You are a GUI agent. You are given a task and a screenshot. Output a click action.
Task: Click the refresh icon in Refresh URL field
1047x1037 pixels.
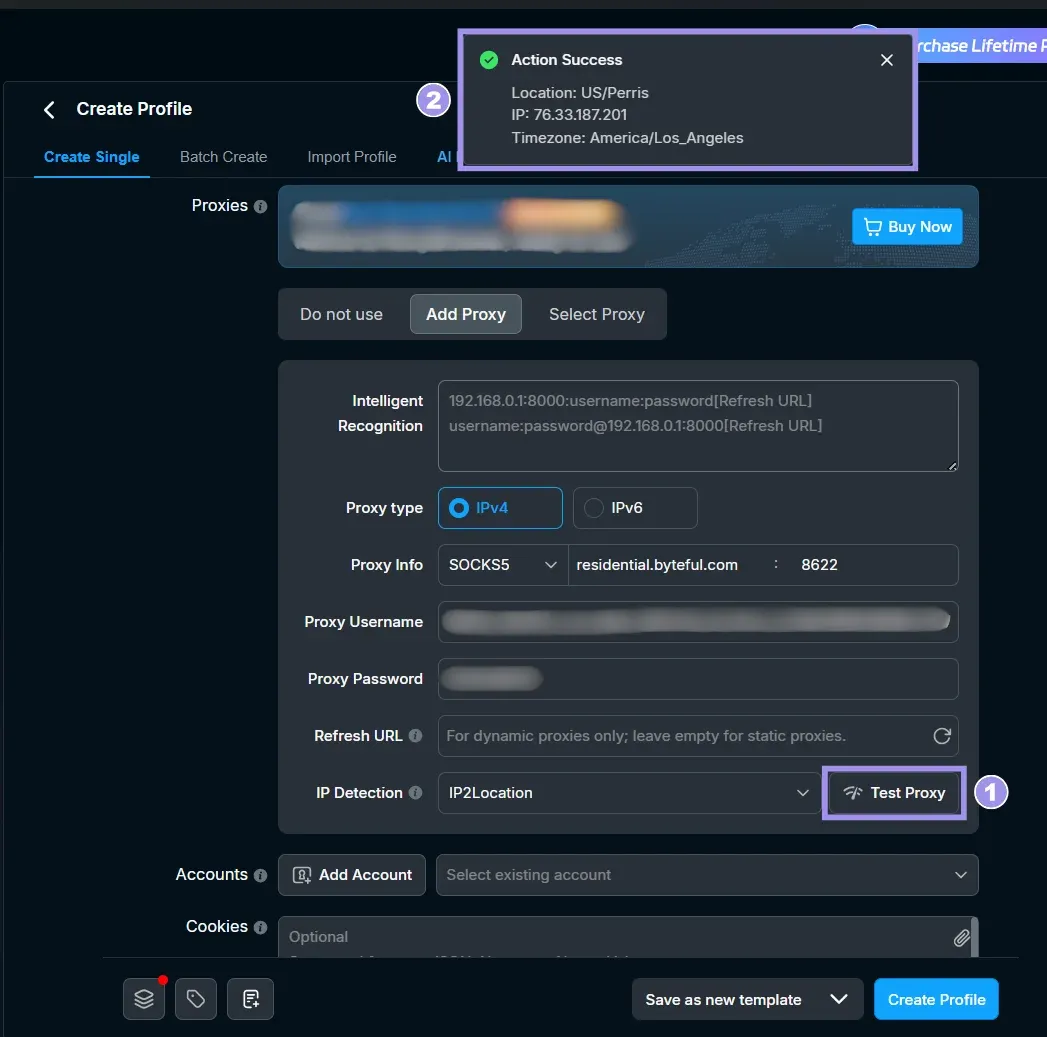[941, 736]
